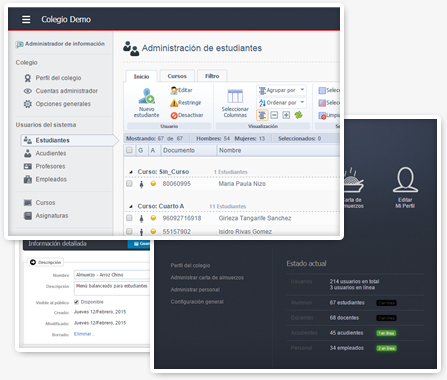Viewport: 447px width, 380px height.
Task: Click the Descripción text area
Action: coord(112,289)
